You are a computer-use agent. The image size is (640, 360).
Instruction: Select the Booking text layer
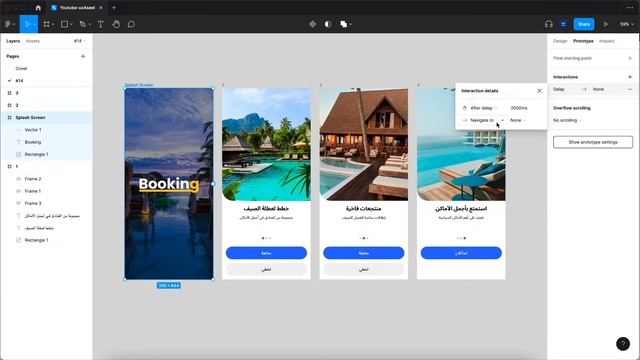pyautogui.click(x=46, y=142)
